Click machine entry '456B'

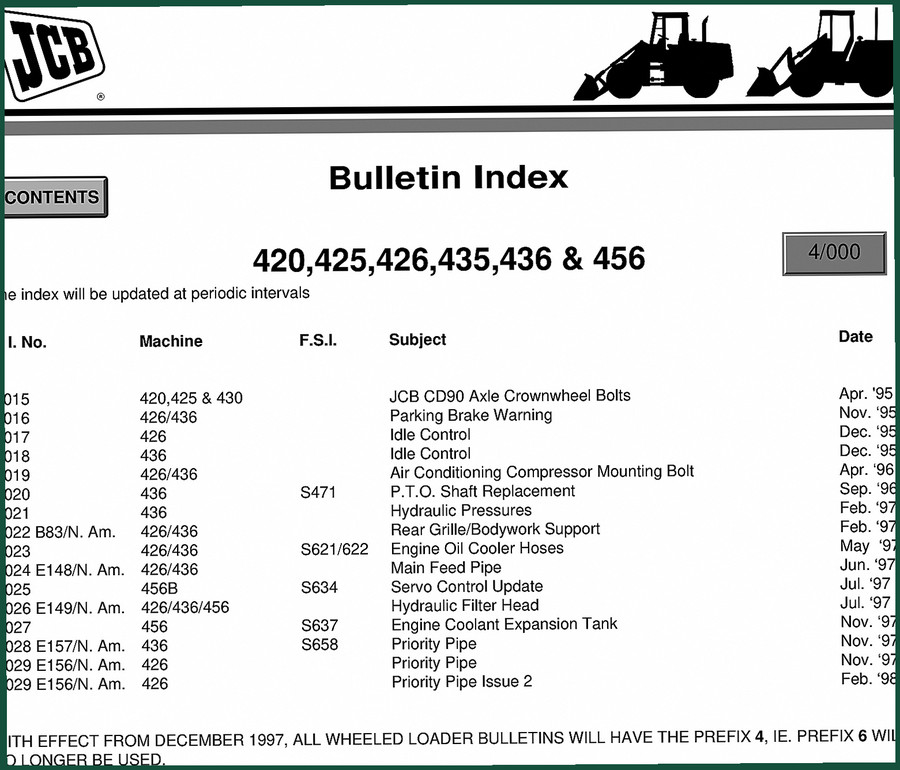click(159, 588)
